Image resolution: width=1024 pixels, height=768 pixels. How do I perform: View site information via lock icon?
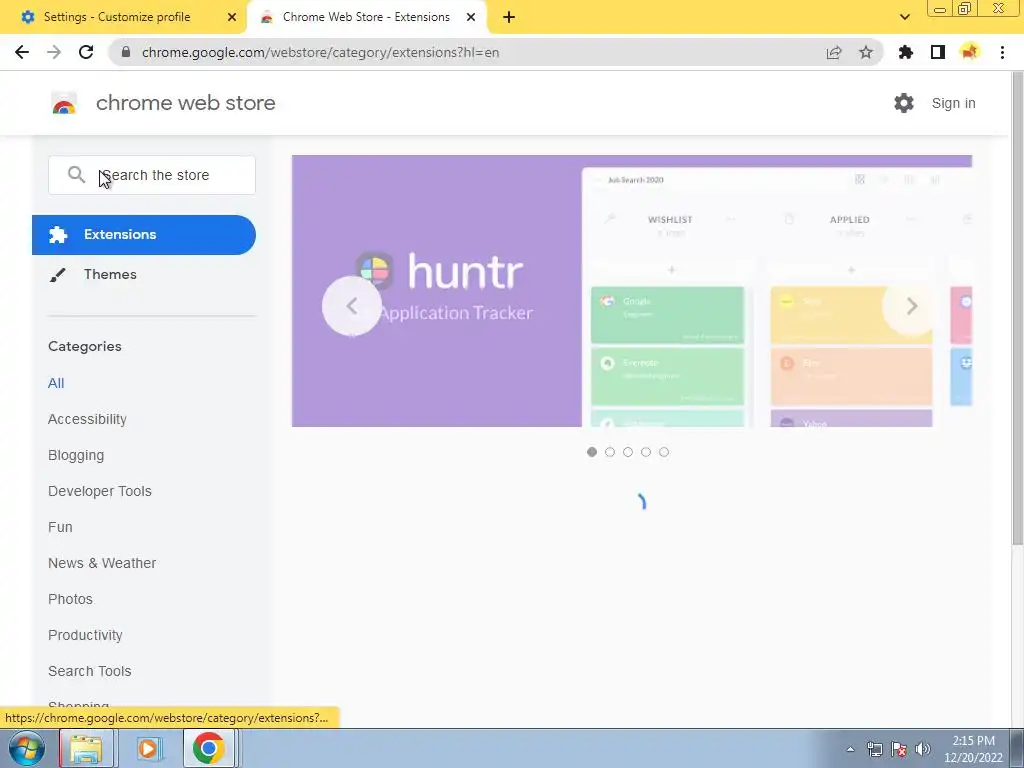[127, 52]
